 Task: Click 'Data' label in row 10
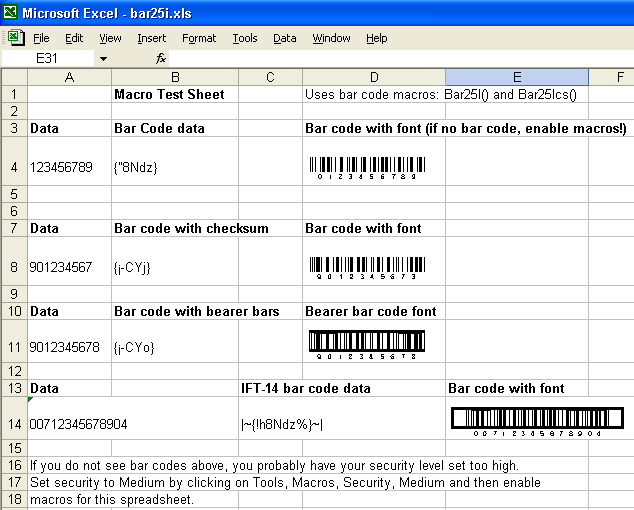[44, 311]
